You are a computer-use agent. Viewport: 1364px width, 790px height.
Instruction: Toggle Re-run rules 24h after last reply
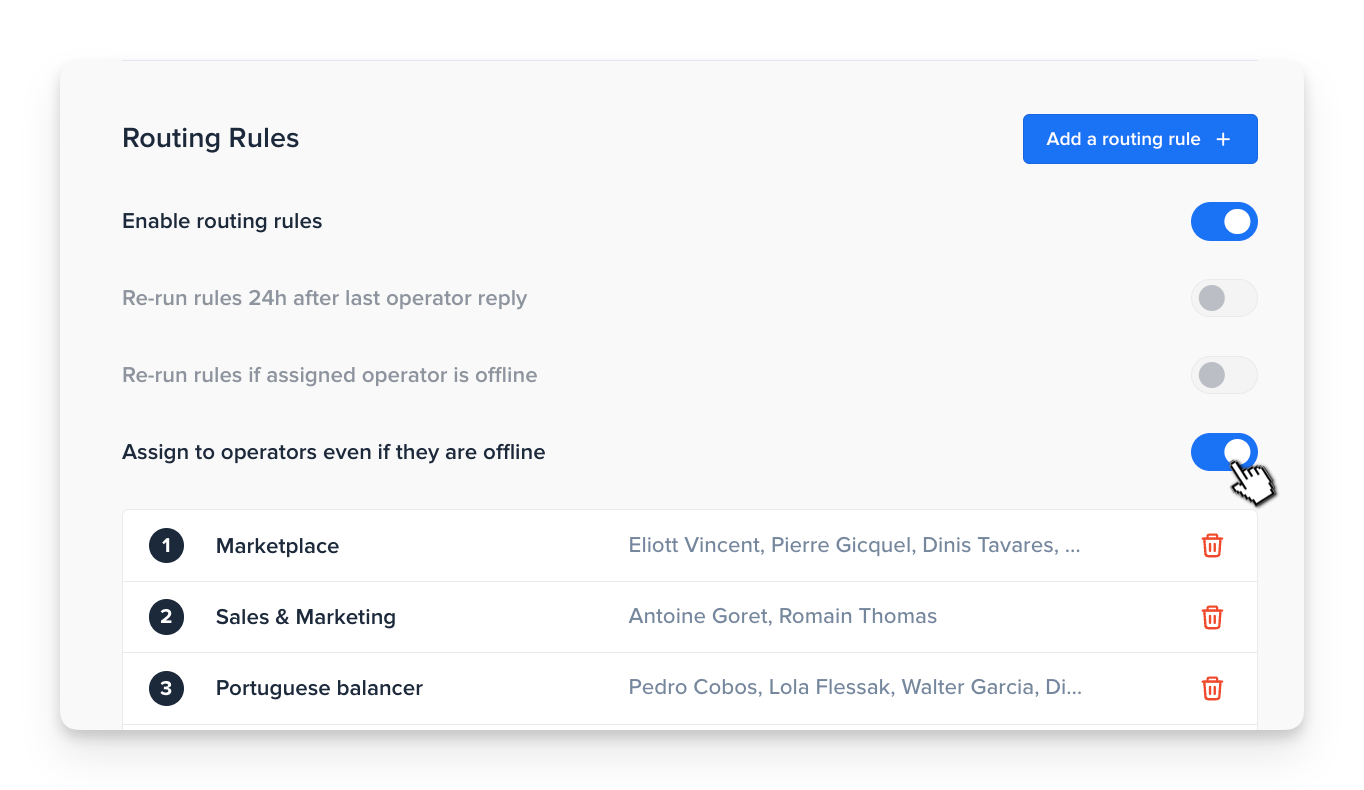point(1224,298)
